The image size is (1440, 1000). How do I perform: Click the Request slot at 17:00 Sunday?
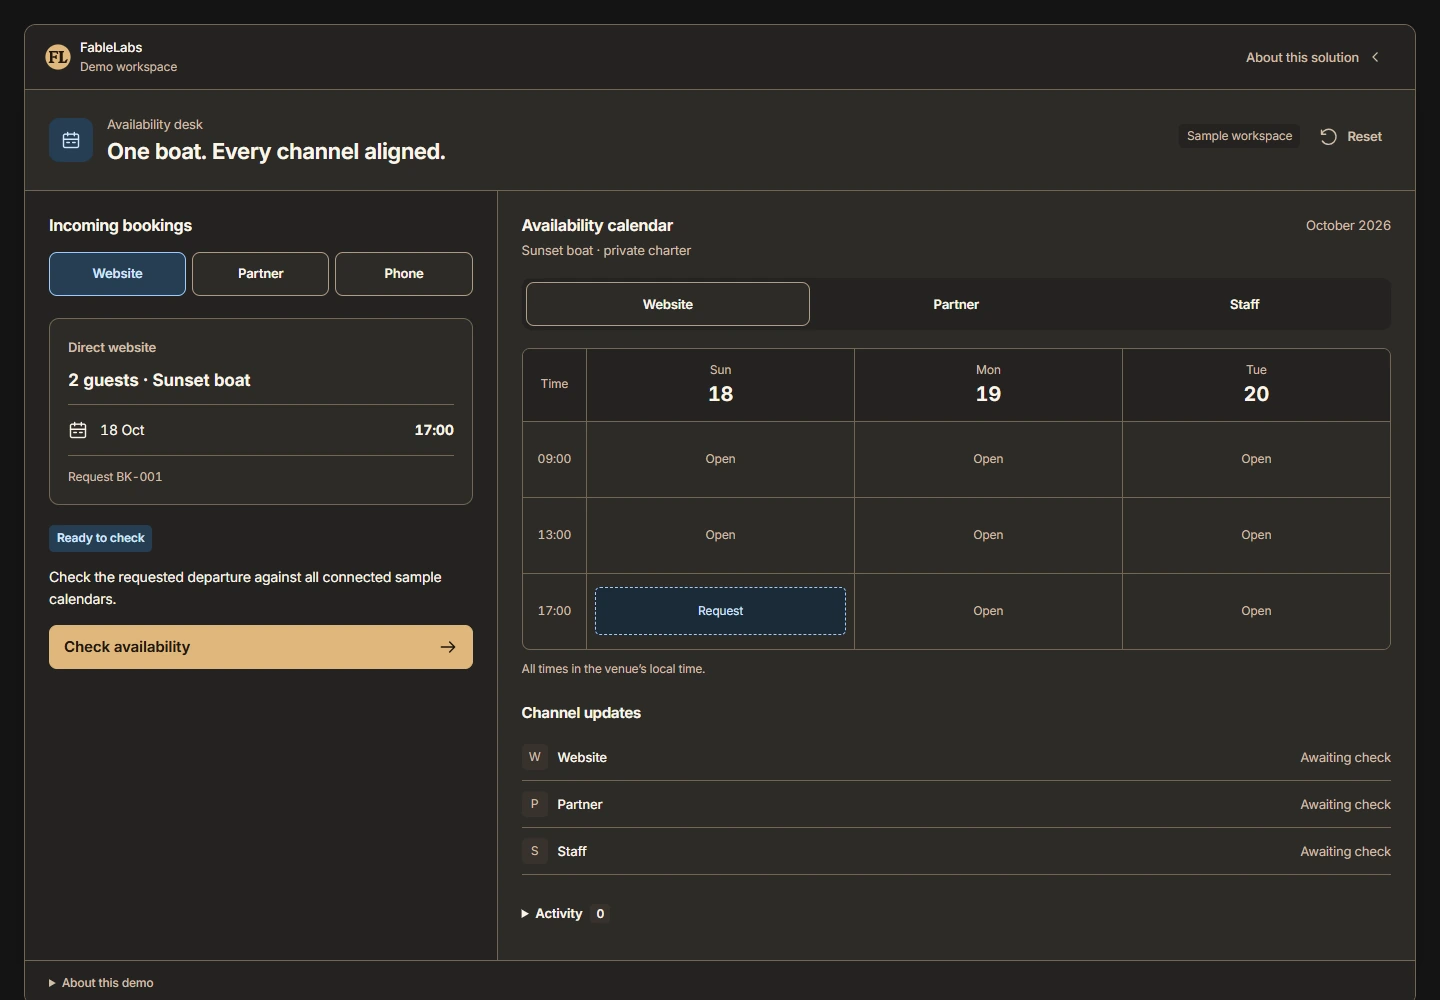[x=720, y=611]
